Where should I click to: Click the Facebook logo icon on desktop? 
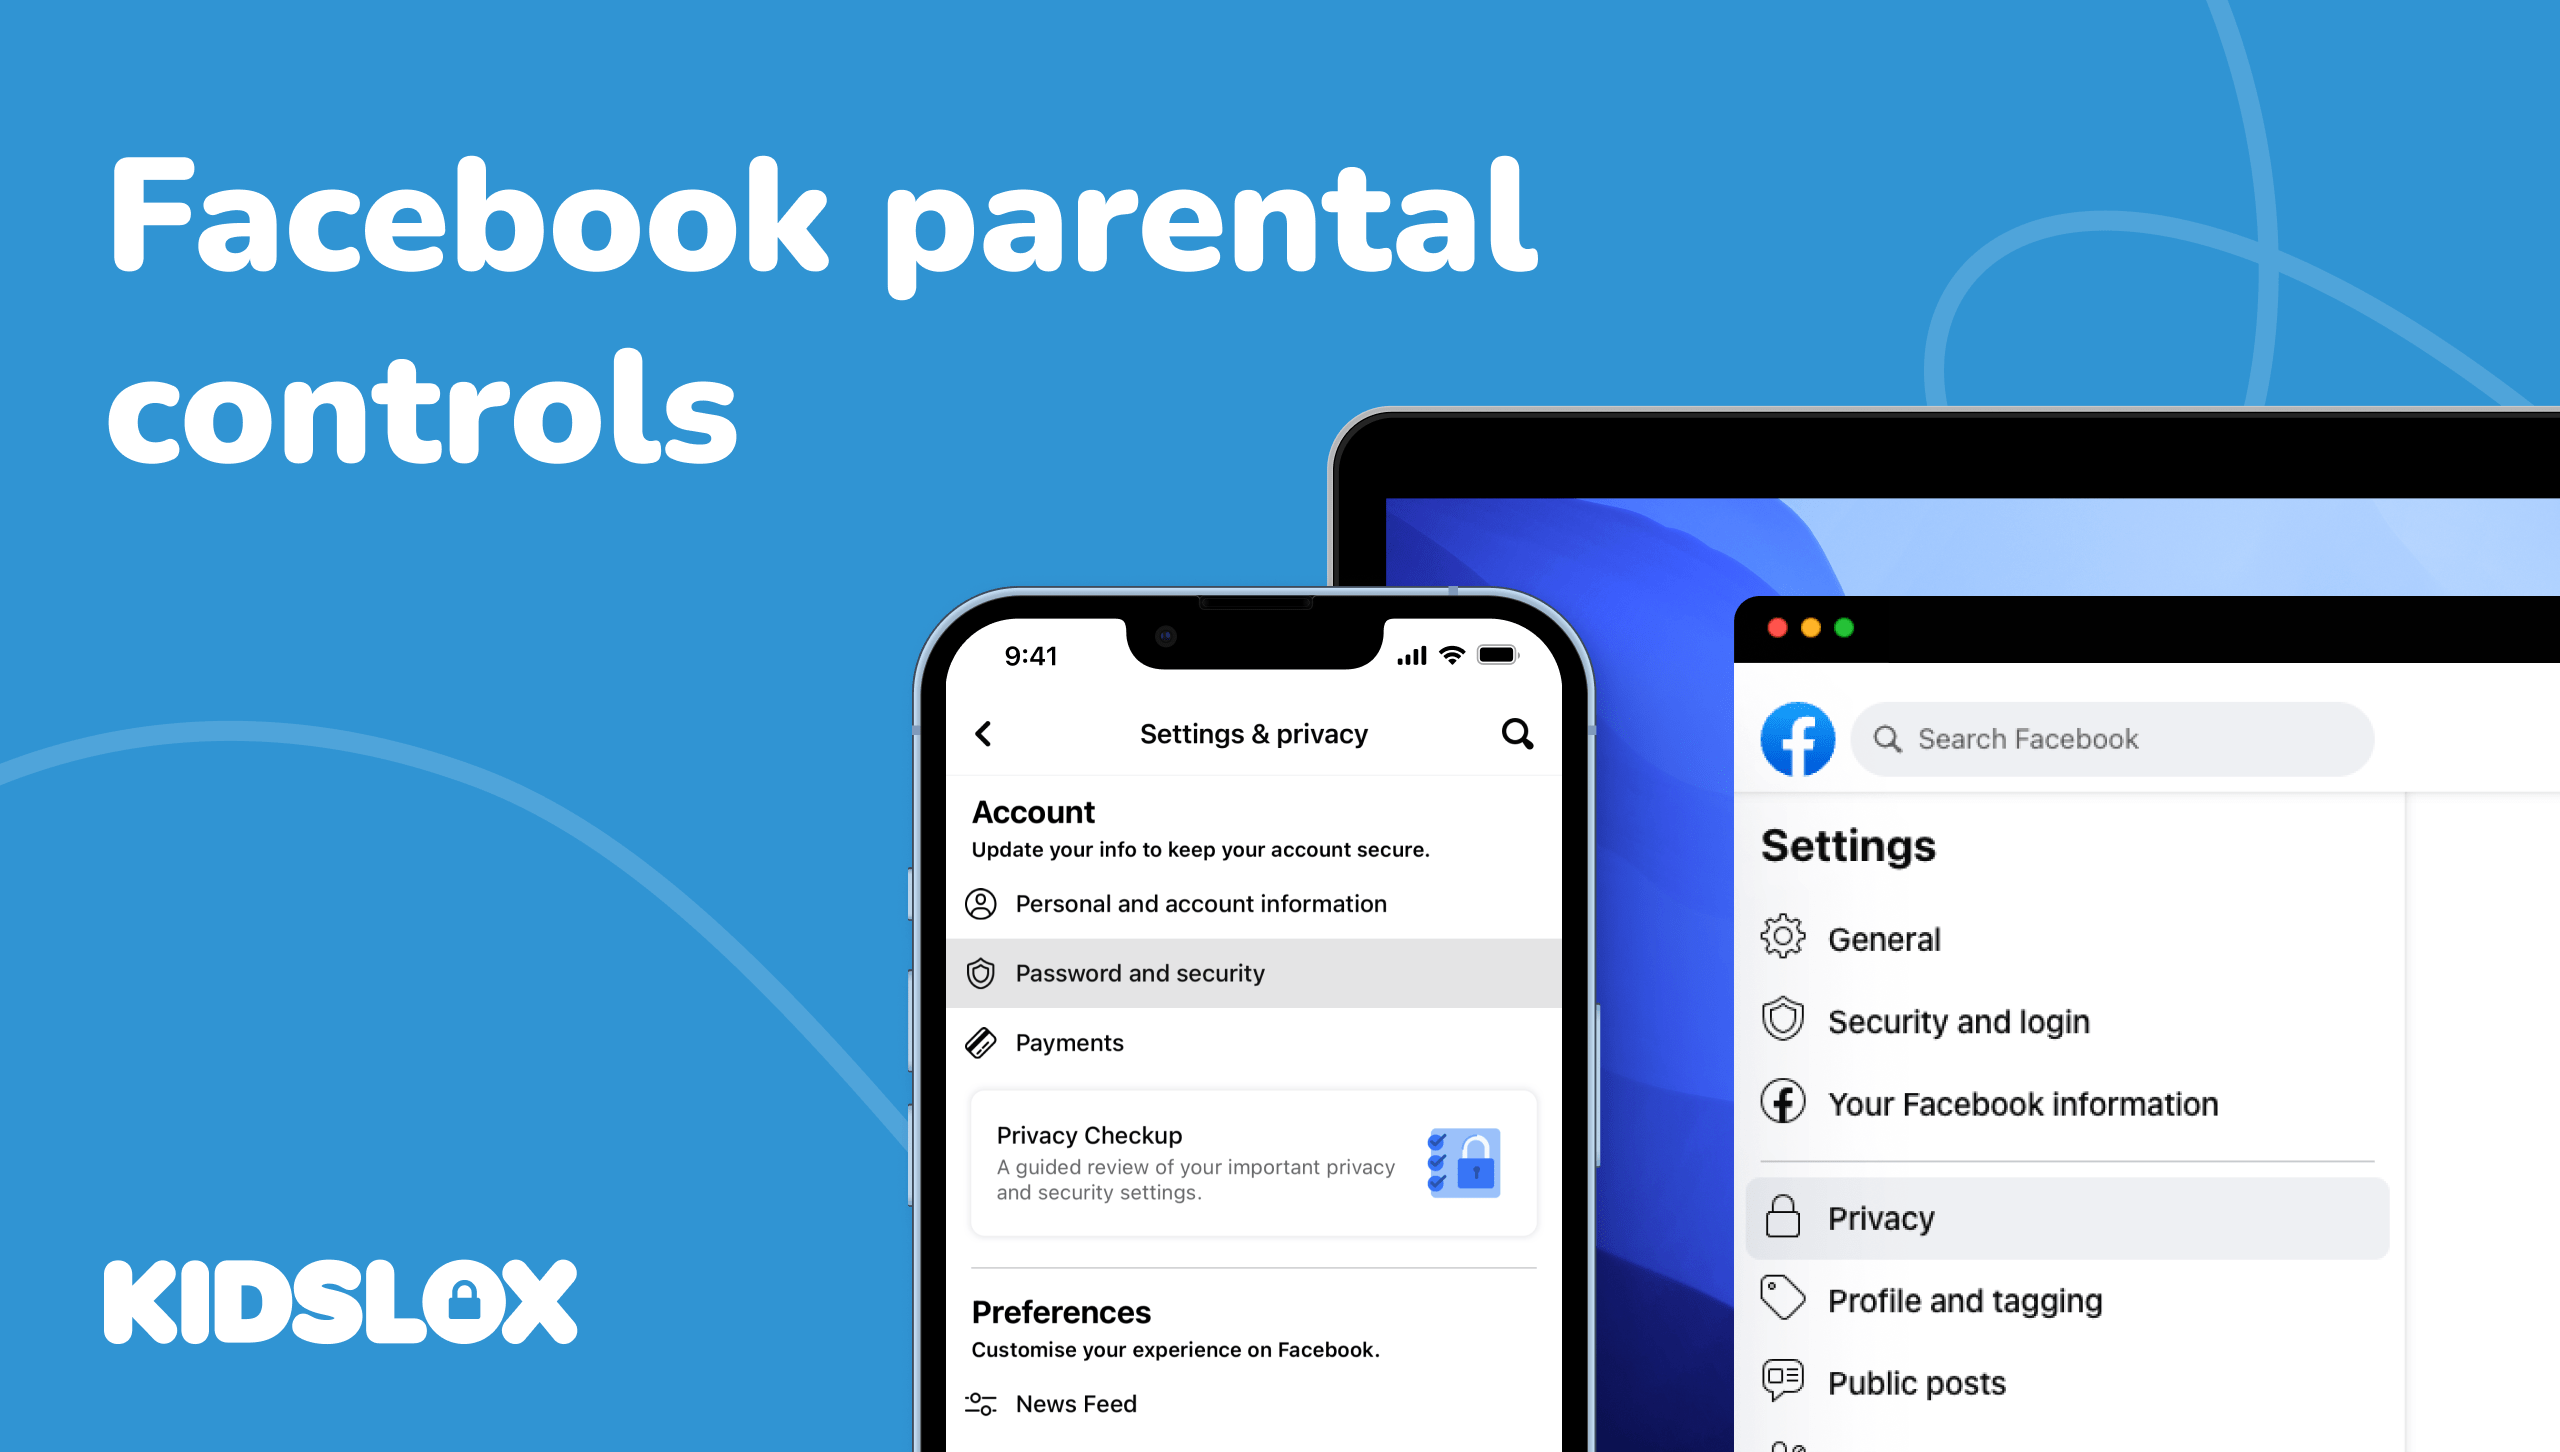pos(1793,738)
